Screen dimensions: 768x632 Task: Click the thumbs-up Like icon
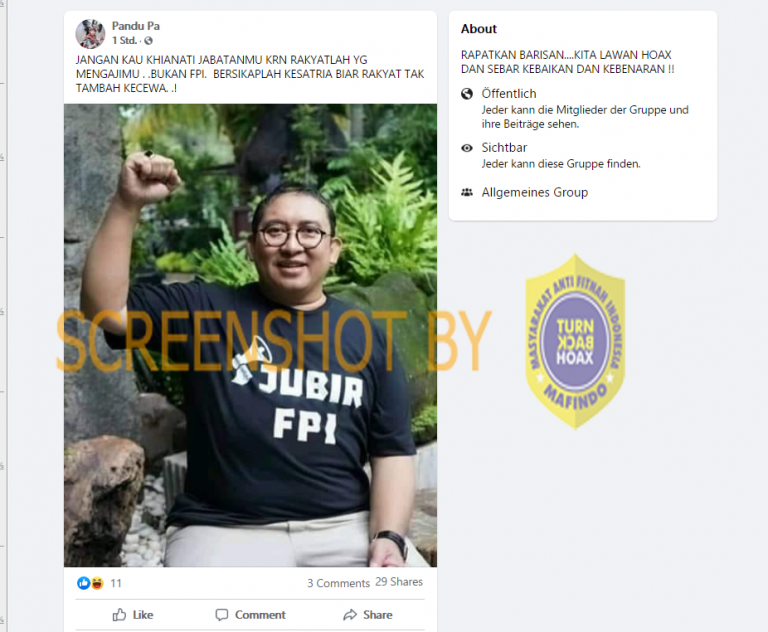(x=119, y=614)
